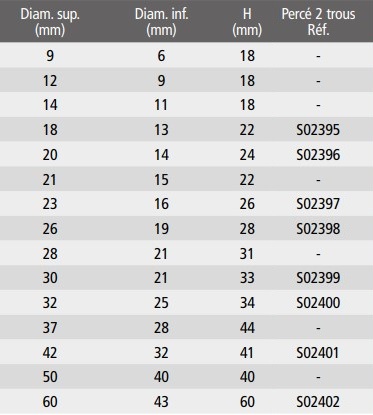Select the upper diameter value 60
The image size is (373, 415).
(x=50, y=402)
